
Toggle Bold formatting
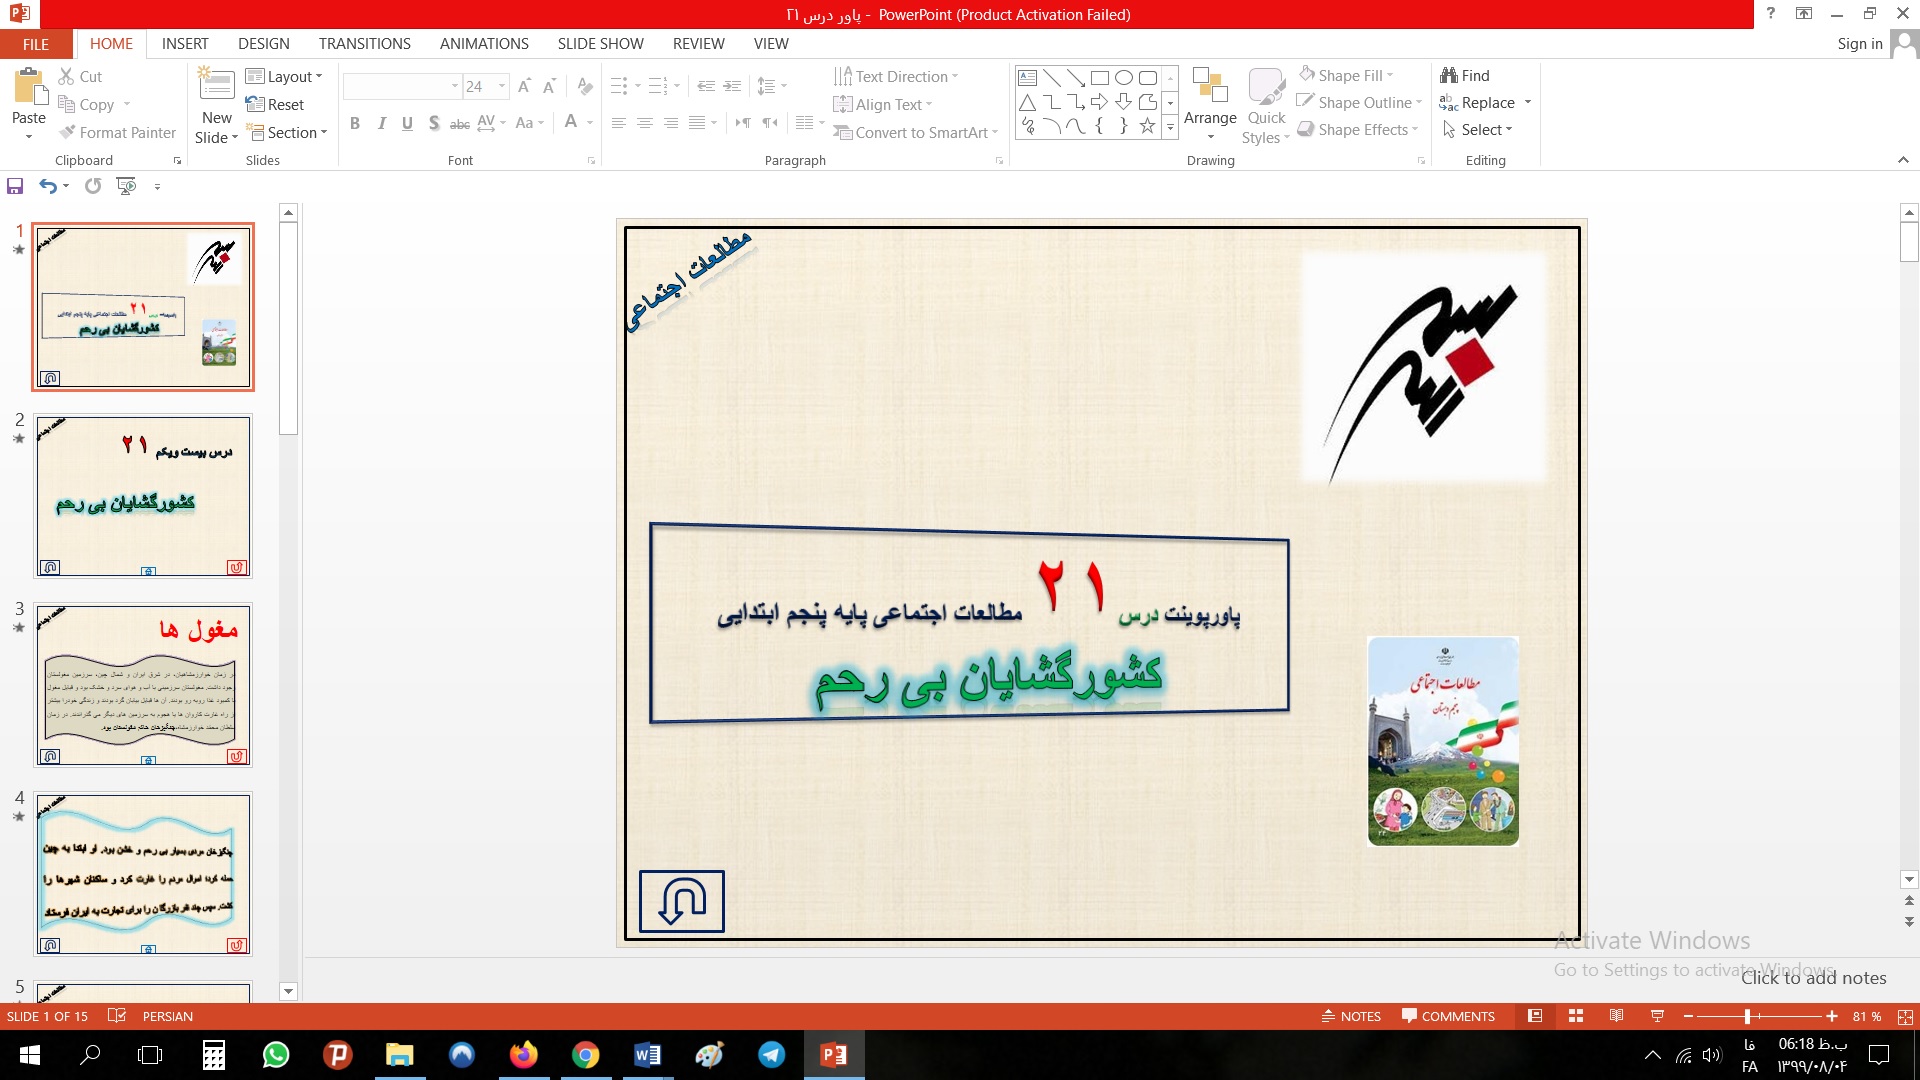coord(355,123)
